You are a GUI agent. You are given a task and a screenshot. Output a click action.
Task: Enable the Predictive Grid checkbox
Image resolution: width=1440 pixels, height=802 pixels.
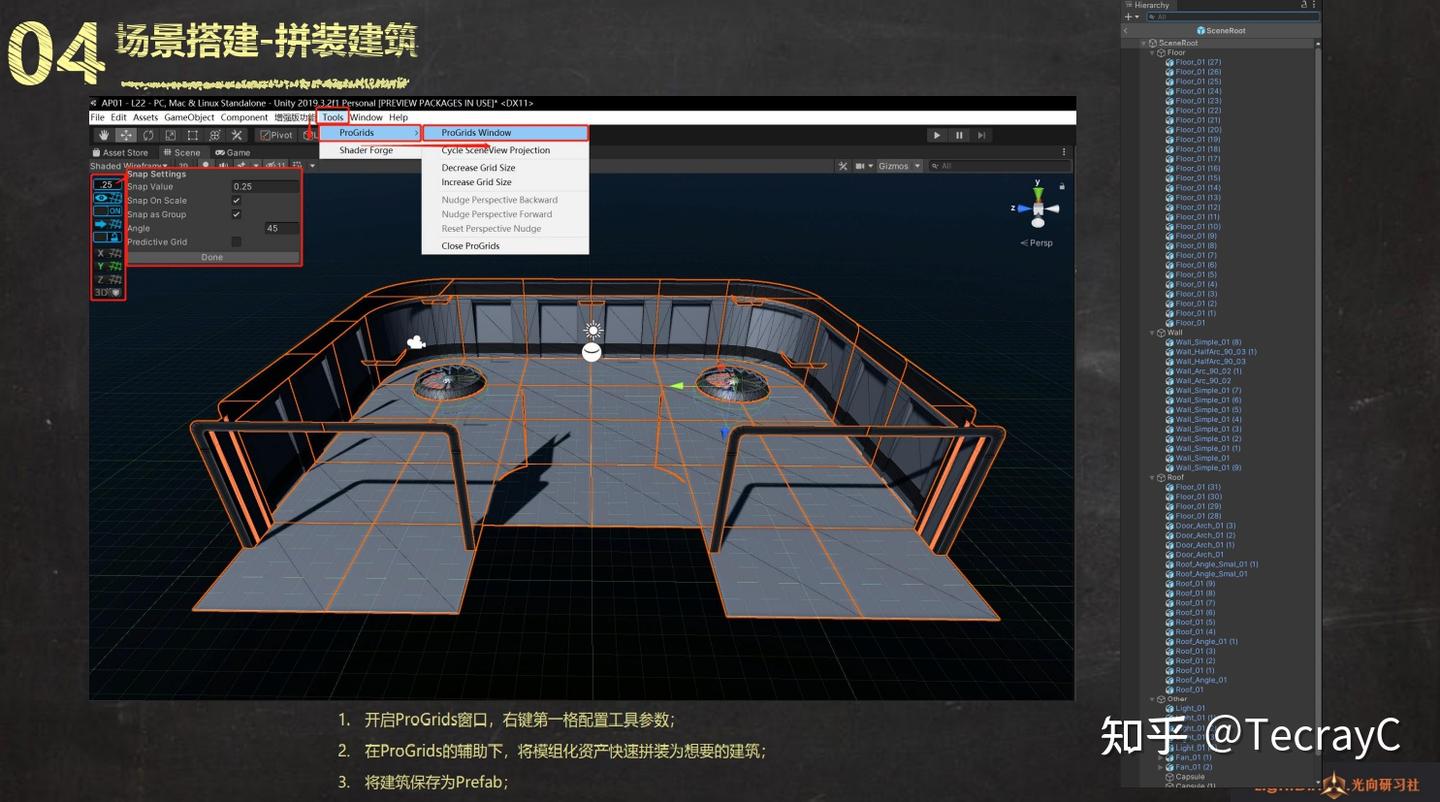point(236,242)
